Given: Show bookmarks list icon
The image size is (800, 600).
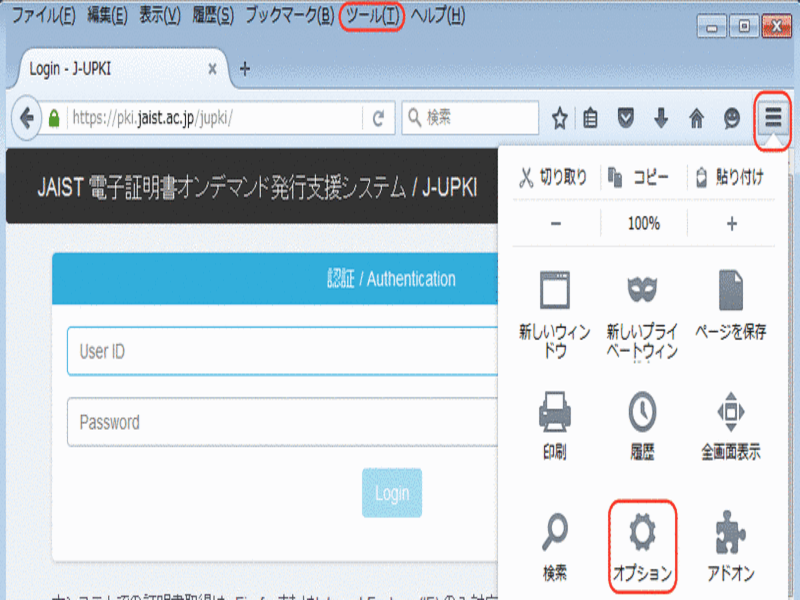Looking at the screenshot, I should (x=590, y=118).
